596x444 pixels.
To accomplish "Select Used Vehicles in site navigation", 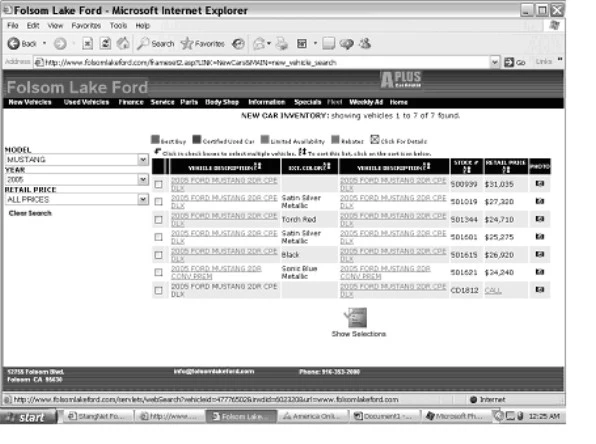I will [86, 102].
